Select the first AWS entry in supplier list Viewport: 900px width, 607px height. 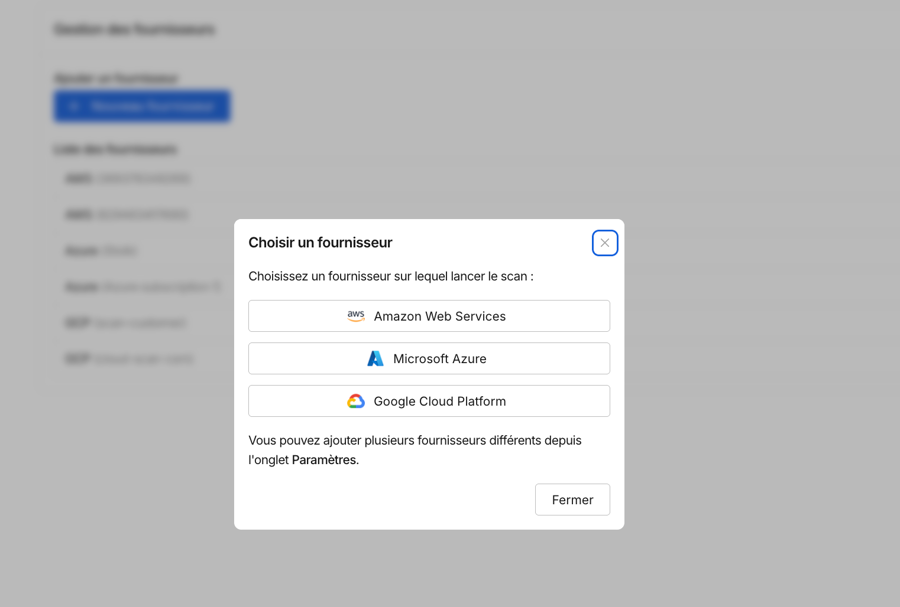(x=127, y=179)
